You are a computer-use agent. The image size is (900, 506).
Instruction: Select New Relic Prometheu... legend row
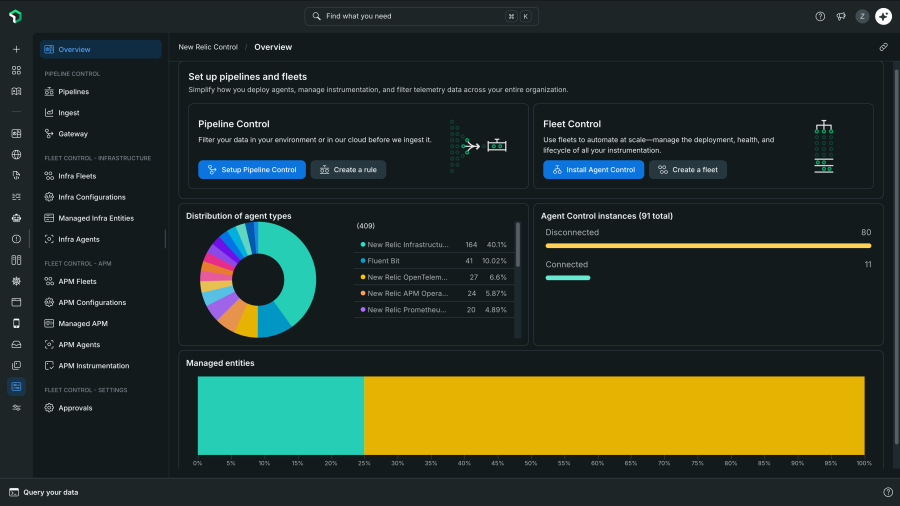tap(433, 309)
